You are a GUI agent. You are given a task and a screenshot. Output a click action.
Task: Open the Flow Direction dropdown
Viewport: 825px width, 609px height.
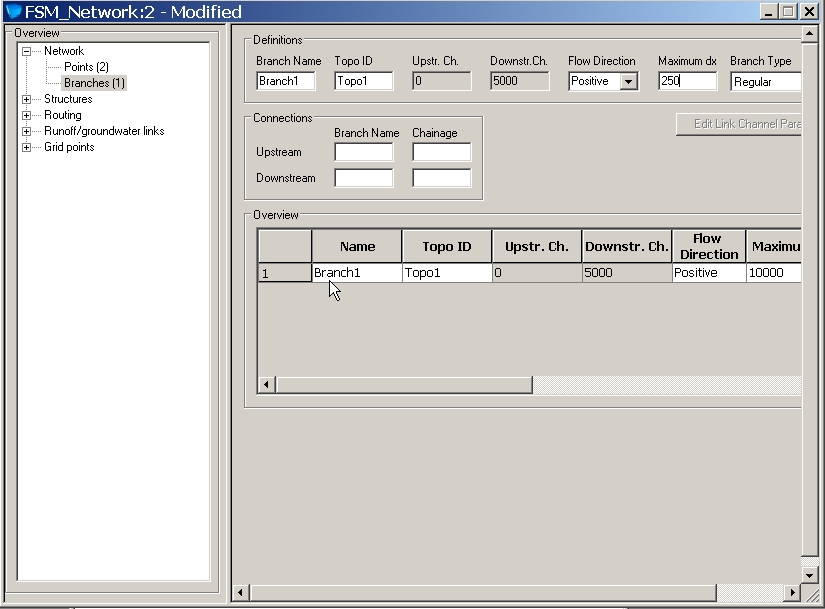[x=628, y=82]
